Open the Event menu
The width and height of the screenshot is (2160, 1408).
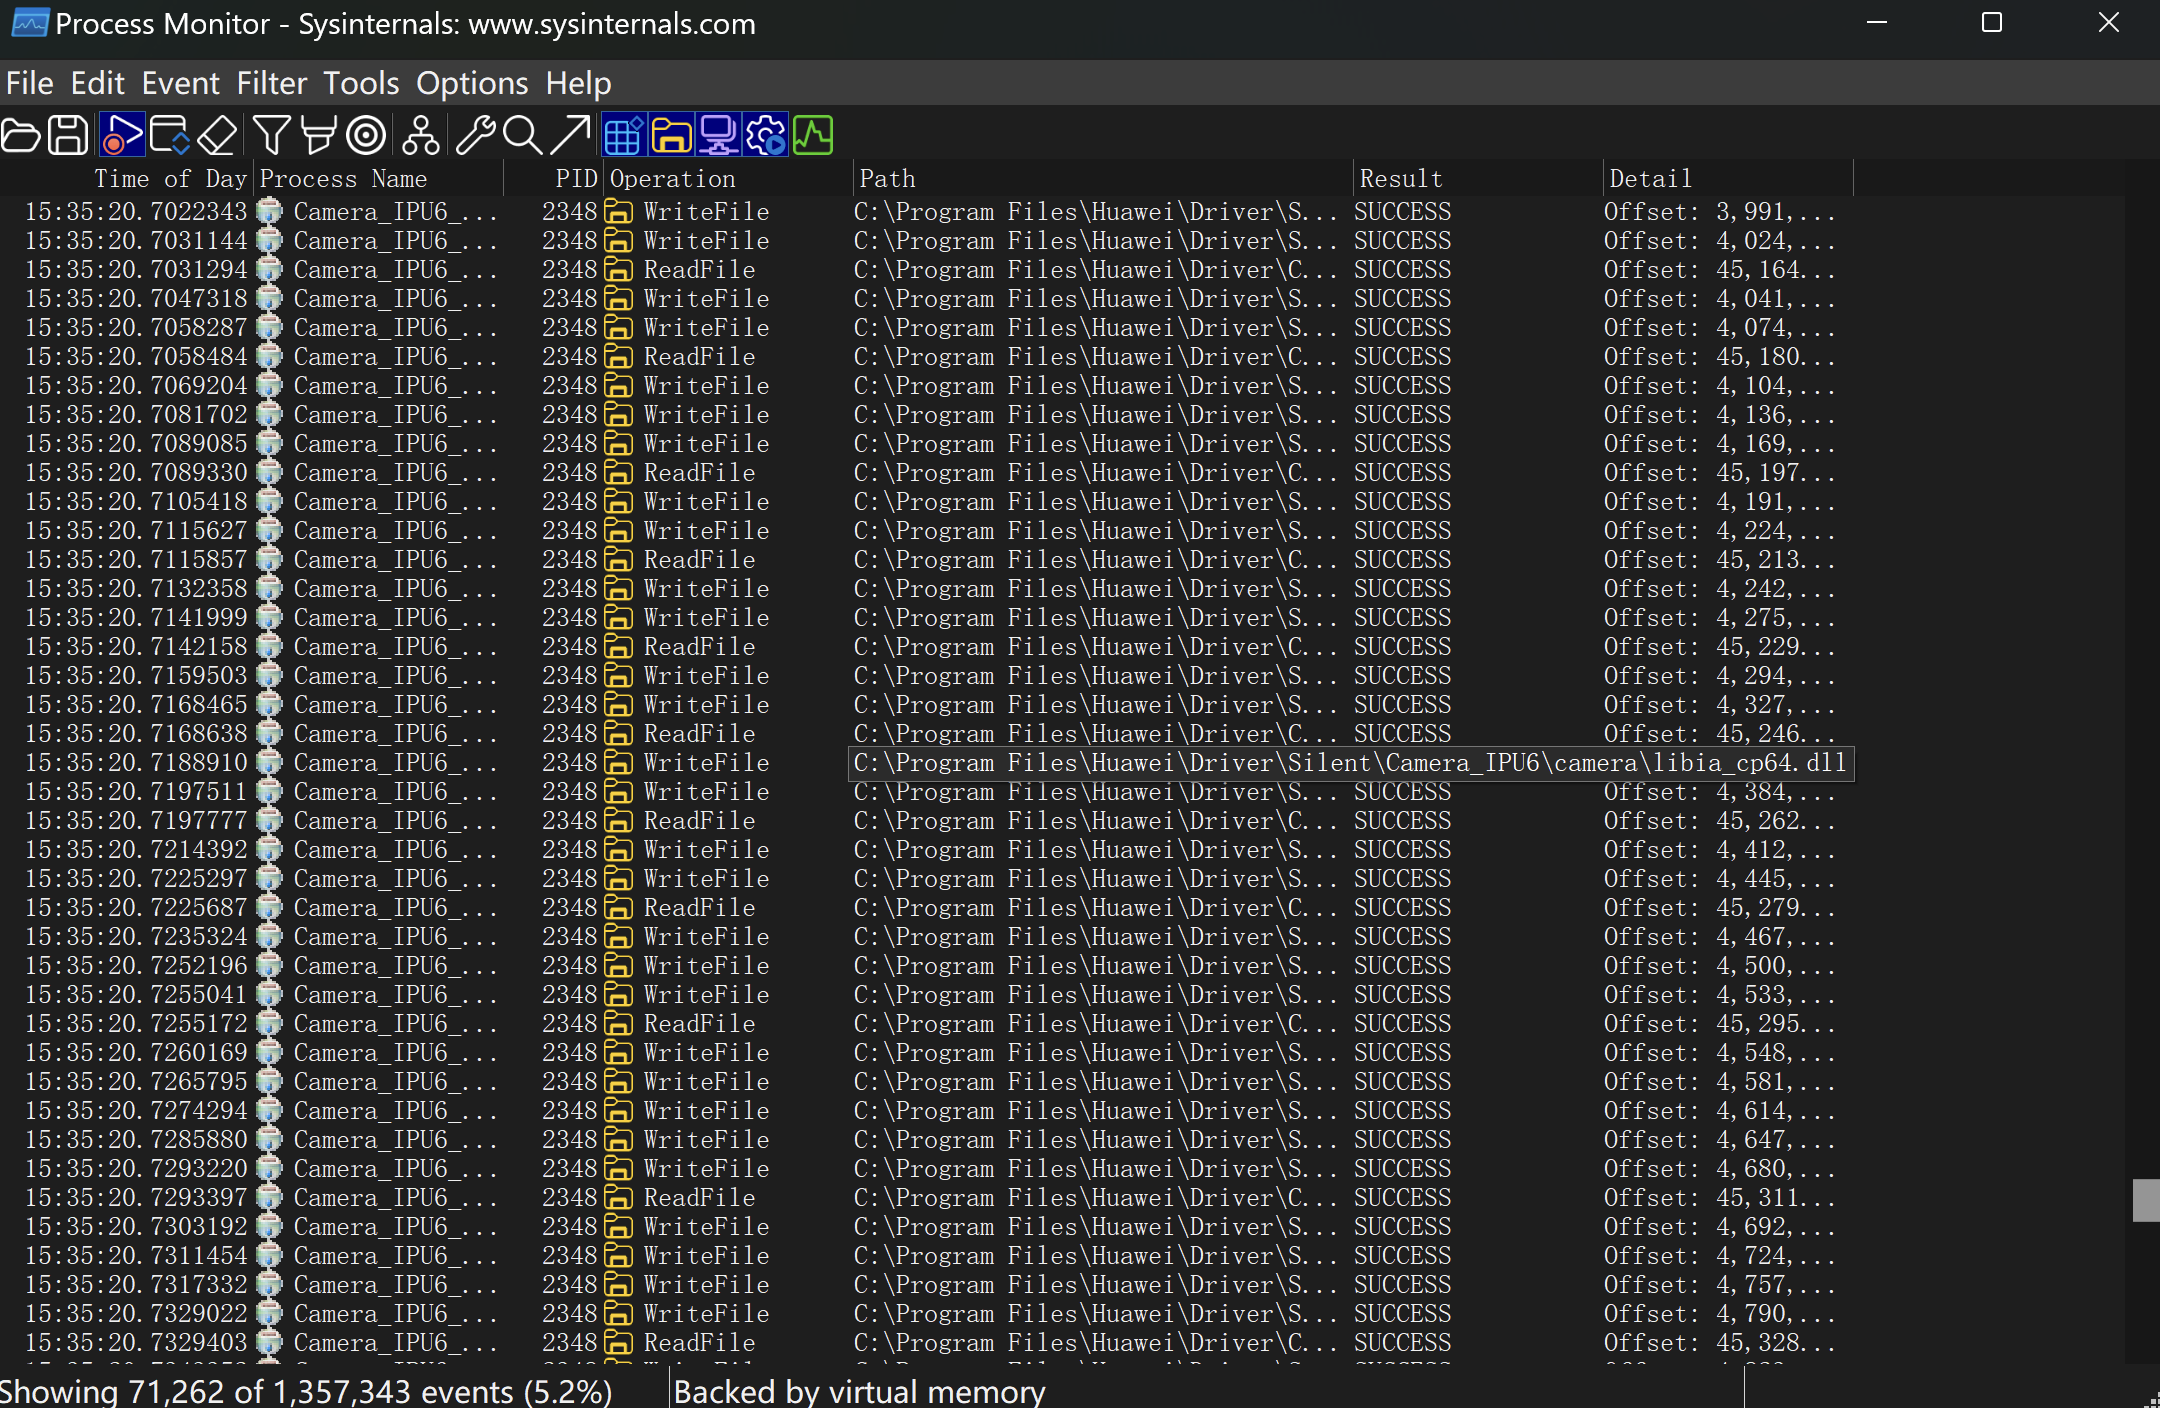180,83
